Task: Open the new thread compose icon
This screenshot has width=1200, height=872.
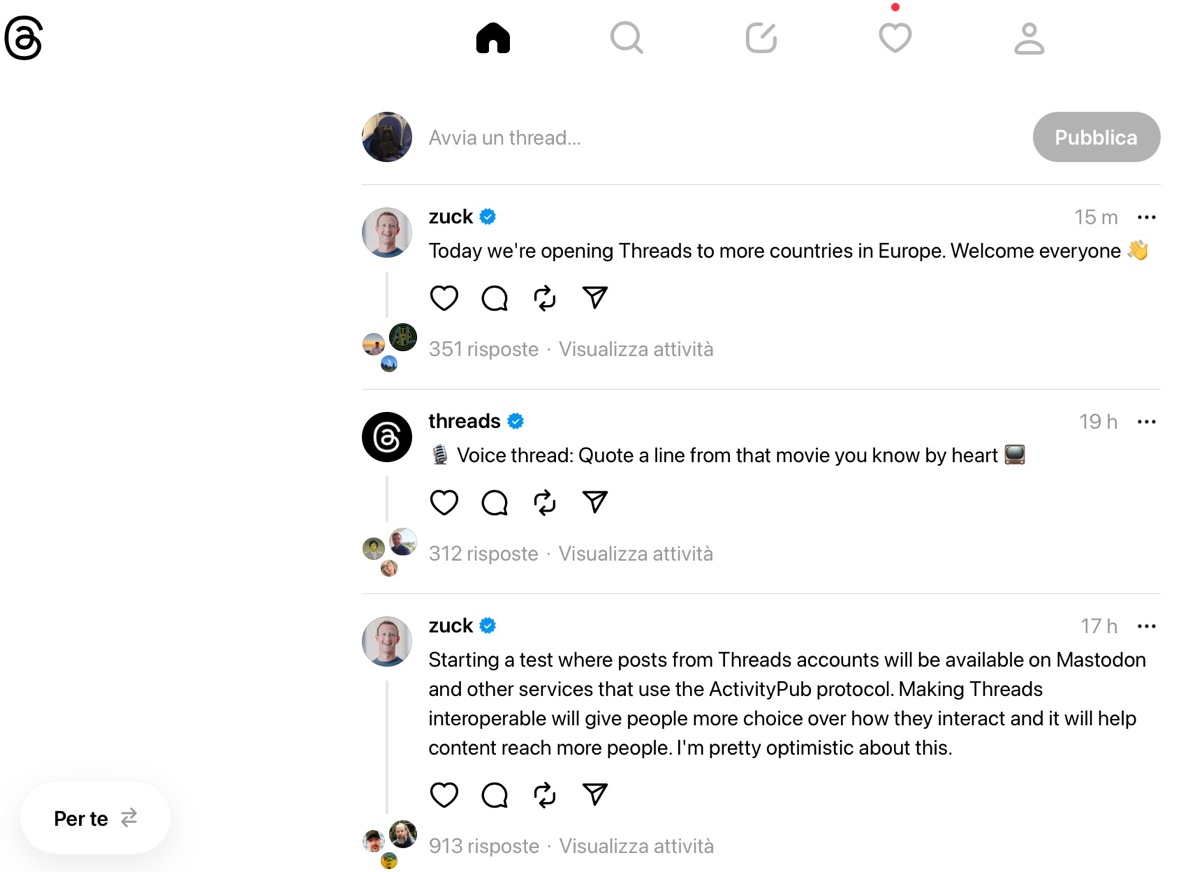Action: coord(761,38)
